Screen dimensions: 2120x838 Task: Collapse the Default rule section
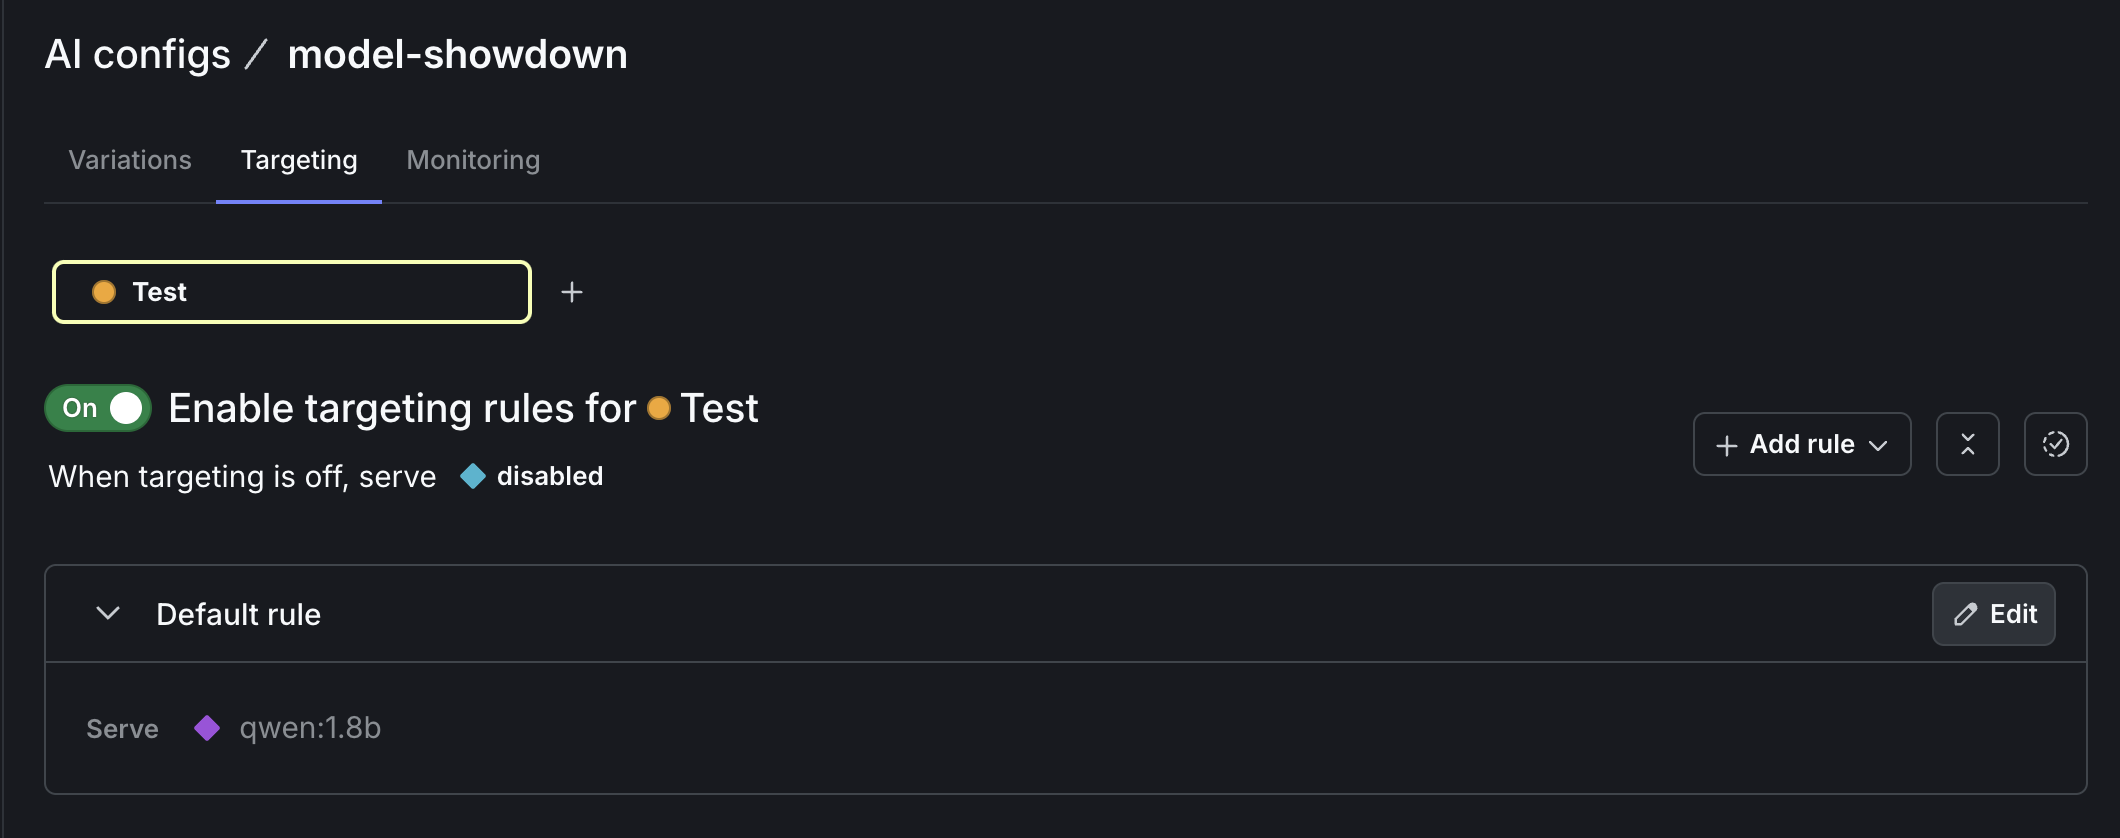[110, 613]
